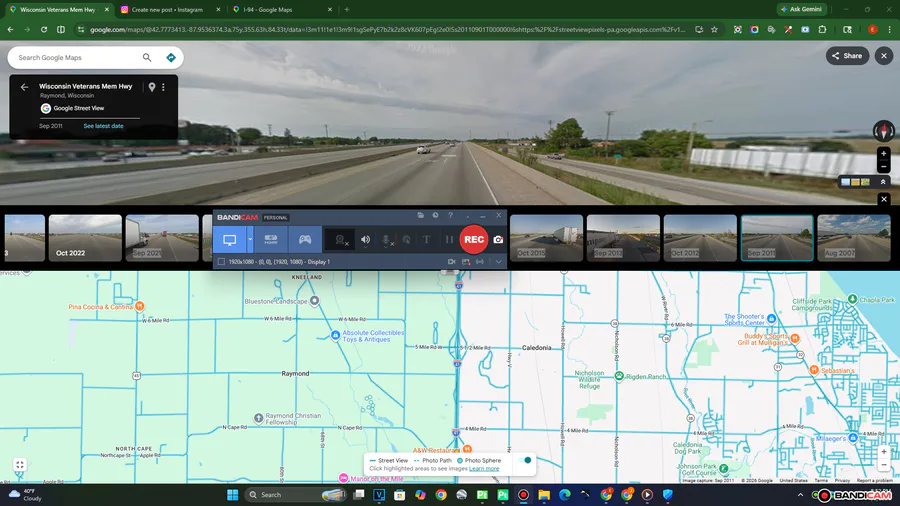Open Bandicam scheduled recording clock icon
Screen dimensions: 900x506
coord(436,215)
